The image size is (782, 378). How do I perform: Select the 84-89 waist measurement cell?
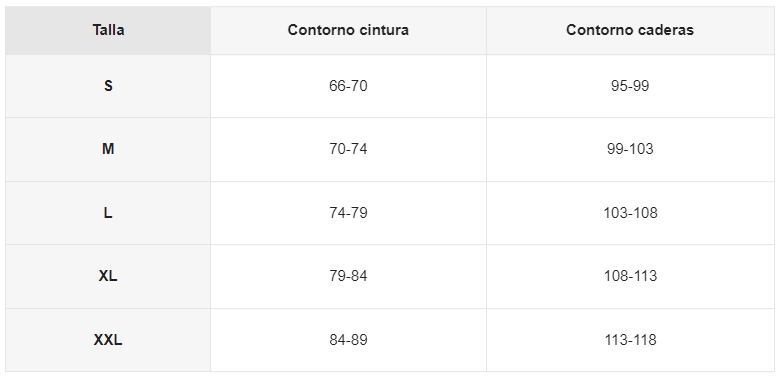348,340
